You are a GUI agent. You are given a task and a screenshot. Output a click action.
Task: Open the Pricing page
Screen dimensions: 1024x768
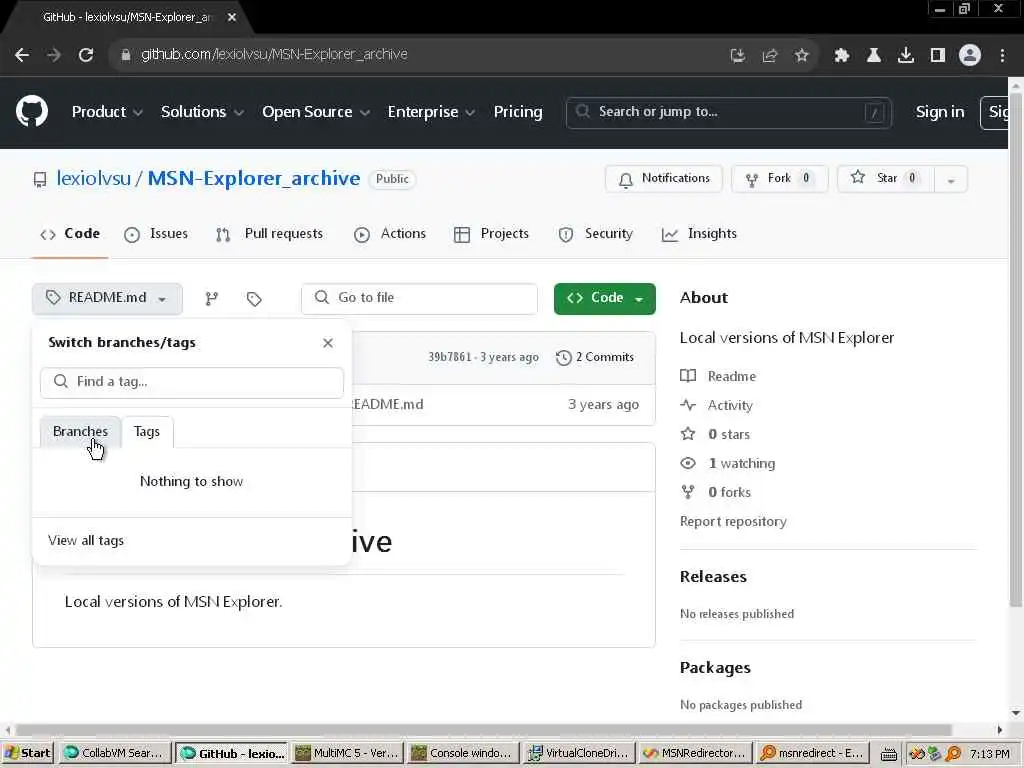(518, 112)
